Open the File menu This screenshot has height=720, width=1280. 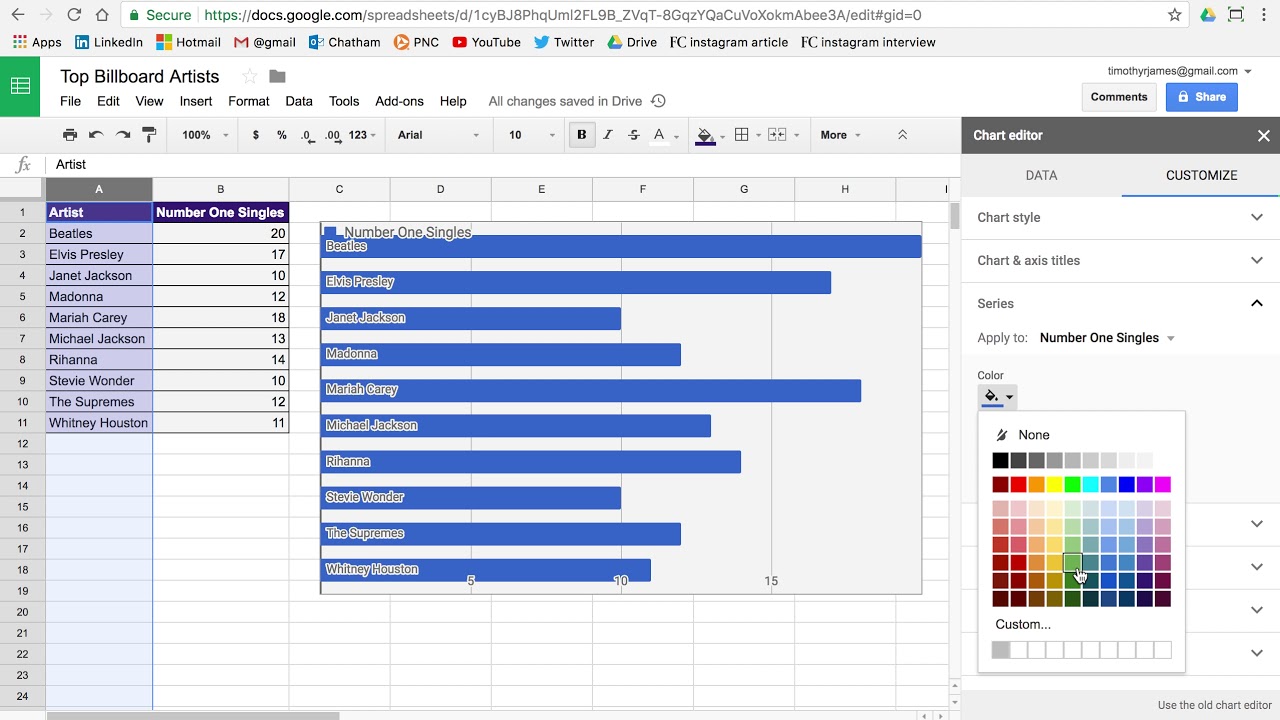coord(70,101)
